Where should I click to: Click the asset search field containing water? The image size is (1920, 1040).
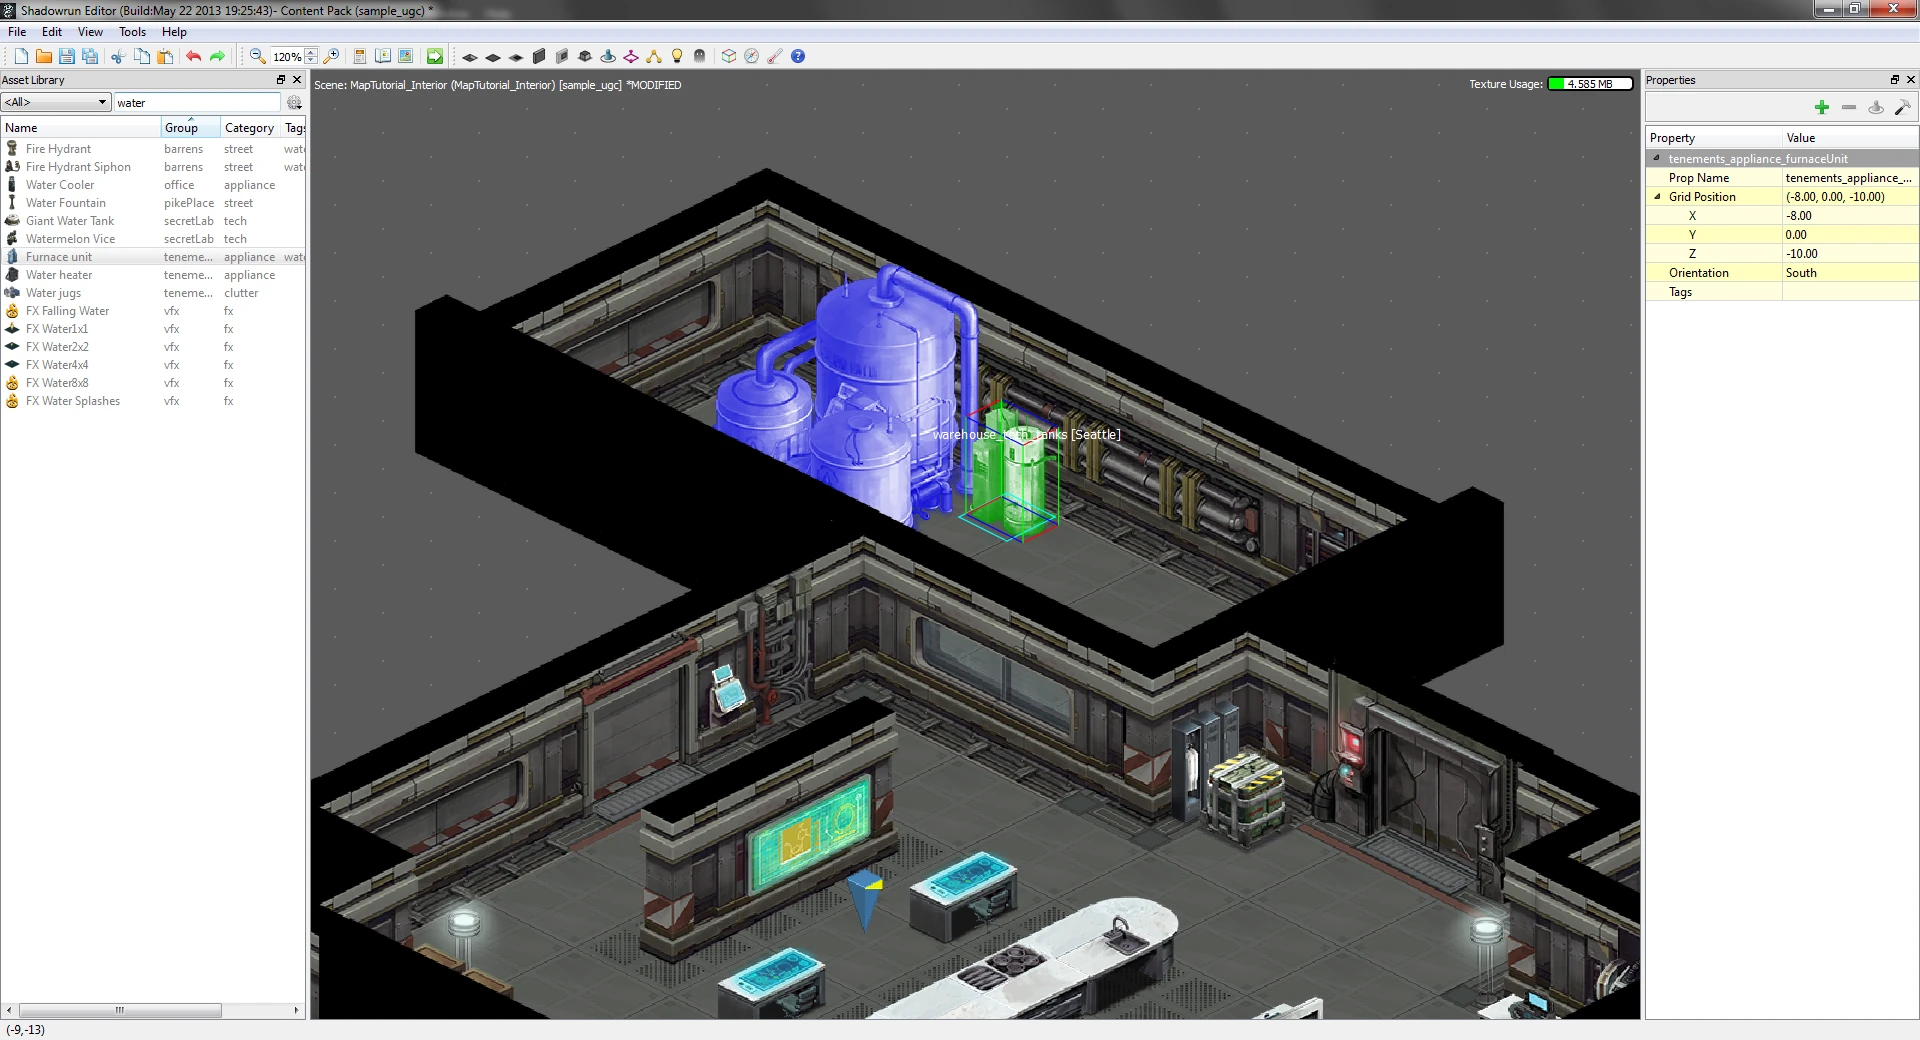point(197,102)
